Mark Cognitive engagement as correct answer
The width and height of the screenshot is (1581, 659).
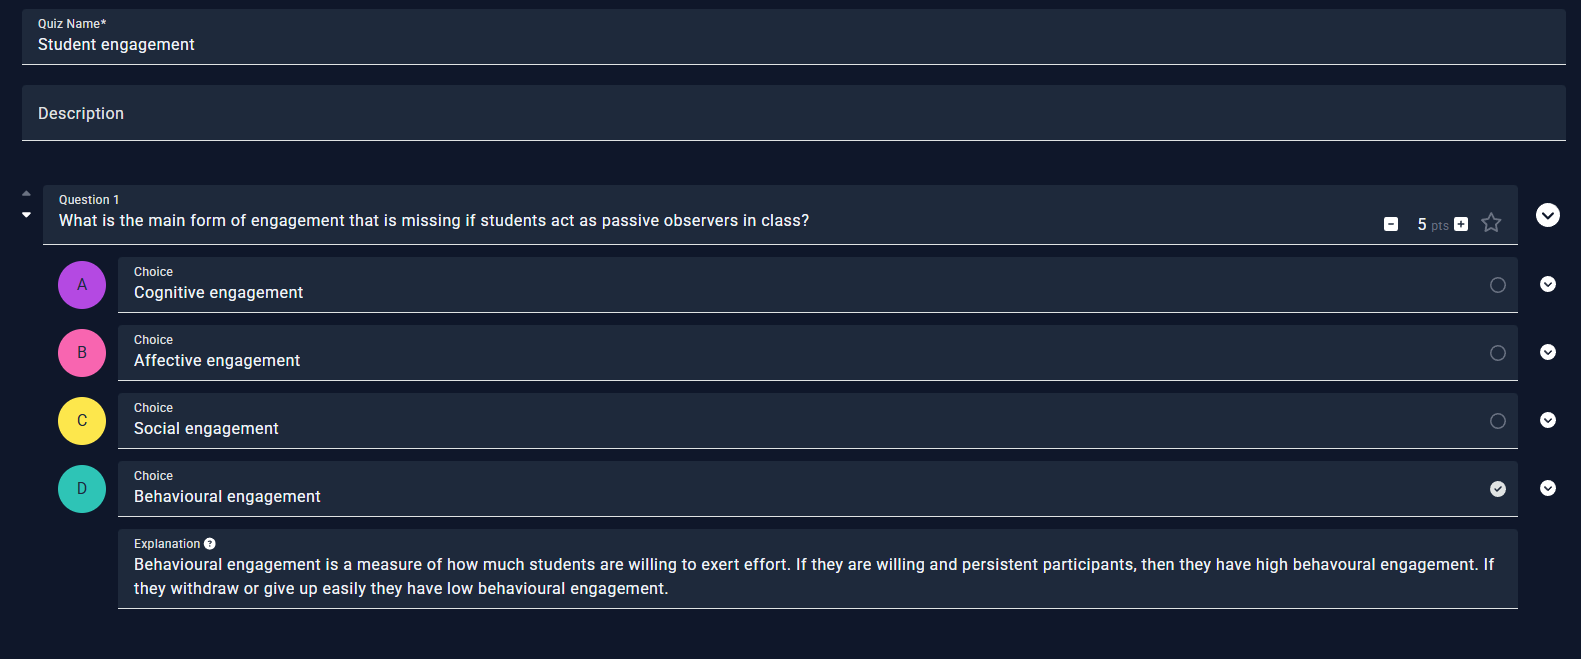[x=1498, y=285]
